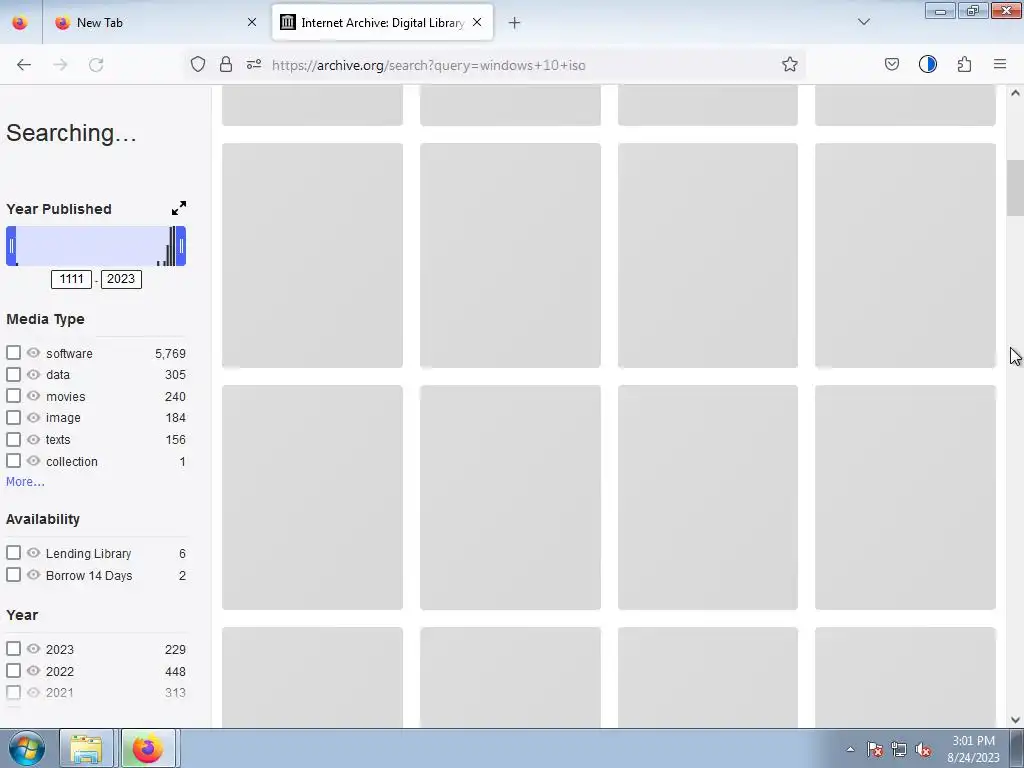Close the New Tab tab
Image resolution: width=1024 pixels, height=768 pixels.
[x=251, y=22]
